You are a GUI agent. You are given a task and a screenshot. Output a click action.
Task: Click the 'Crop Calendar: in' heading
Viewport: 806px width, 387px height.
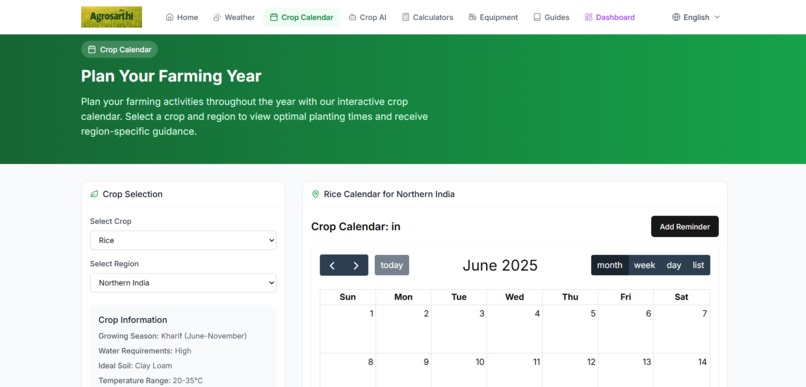click(356, 227)
